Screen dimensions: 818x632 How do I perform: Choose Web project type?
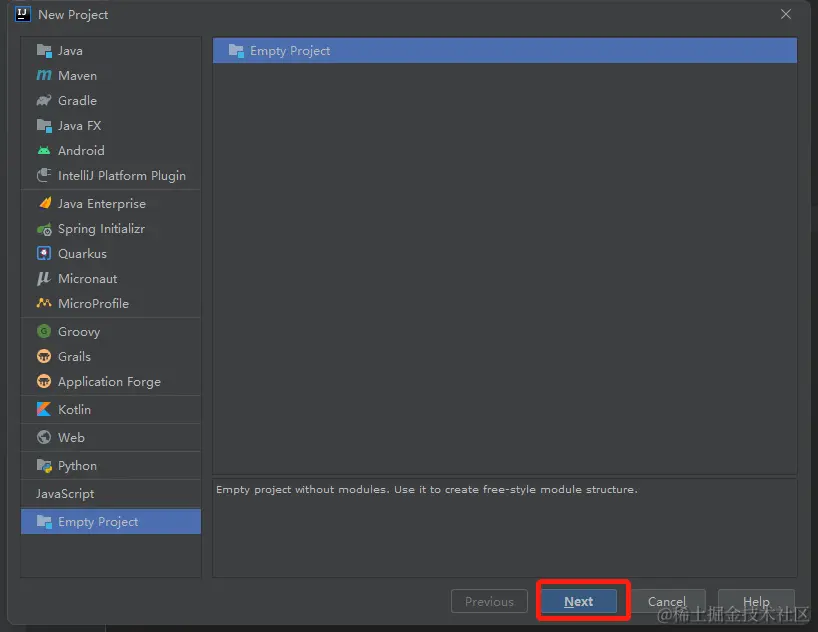pos(111,437)
